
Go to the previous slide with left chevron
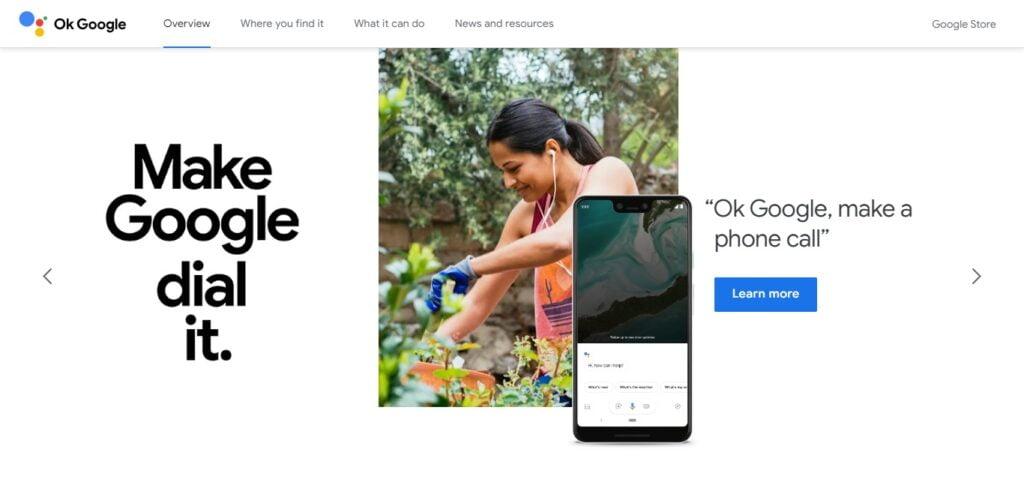coord(48,276)
